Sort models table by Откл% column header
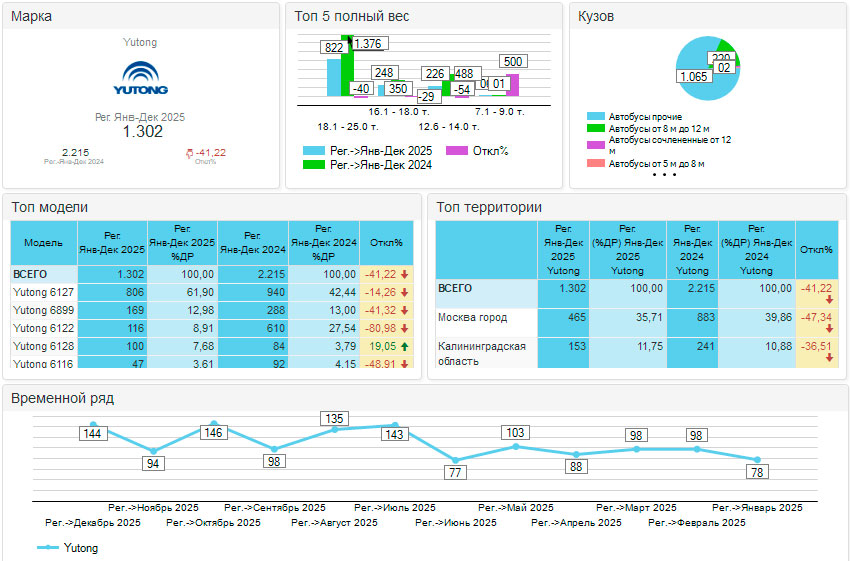Screen dimensions: 850x561 [386, 243]
